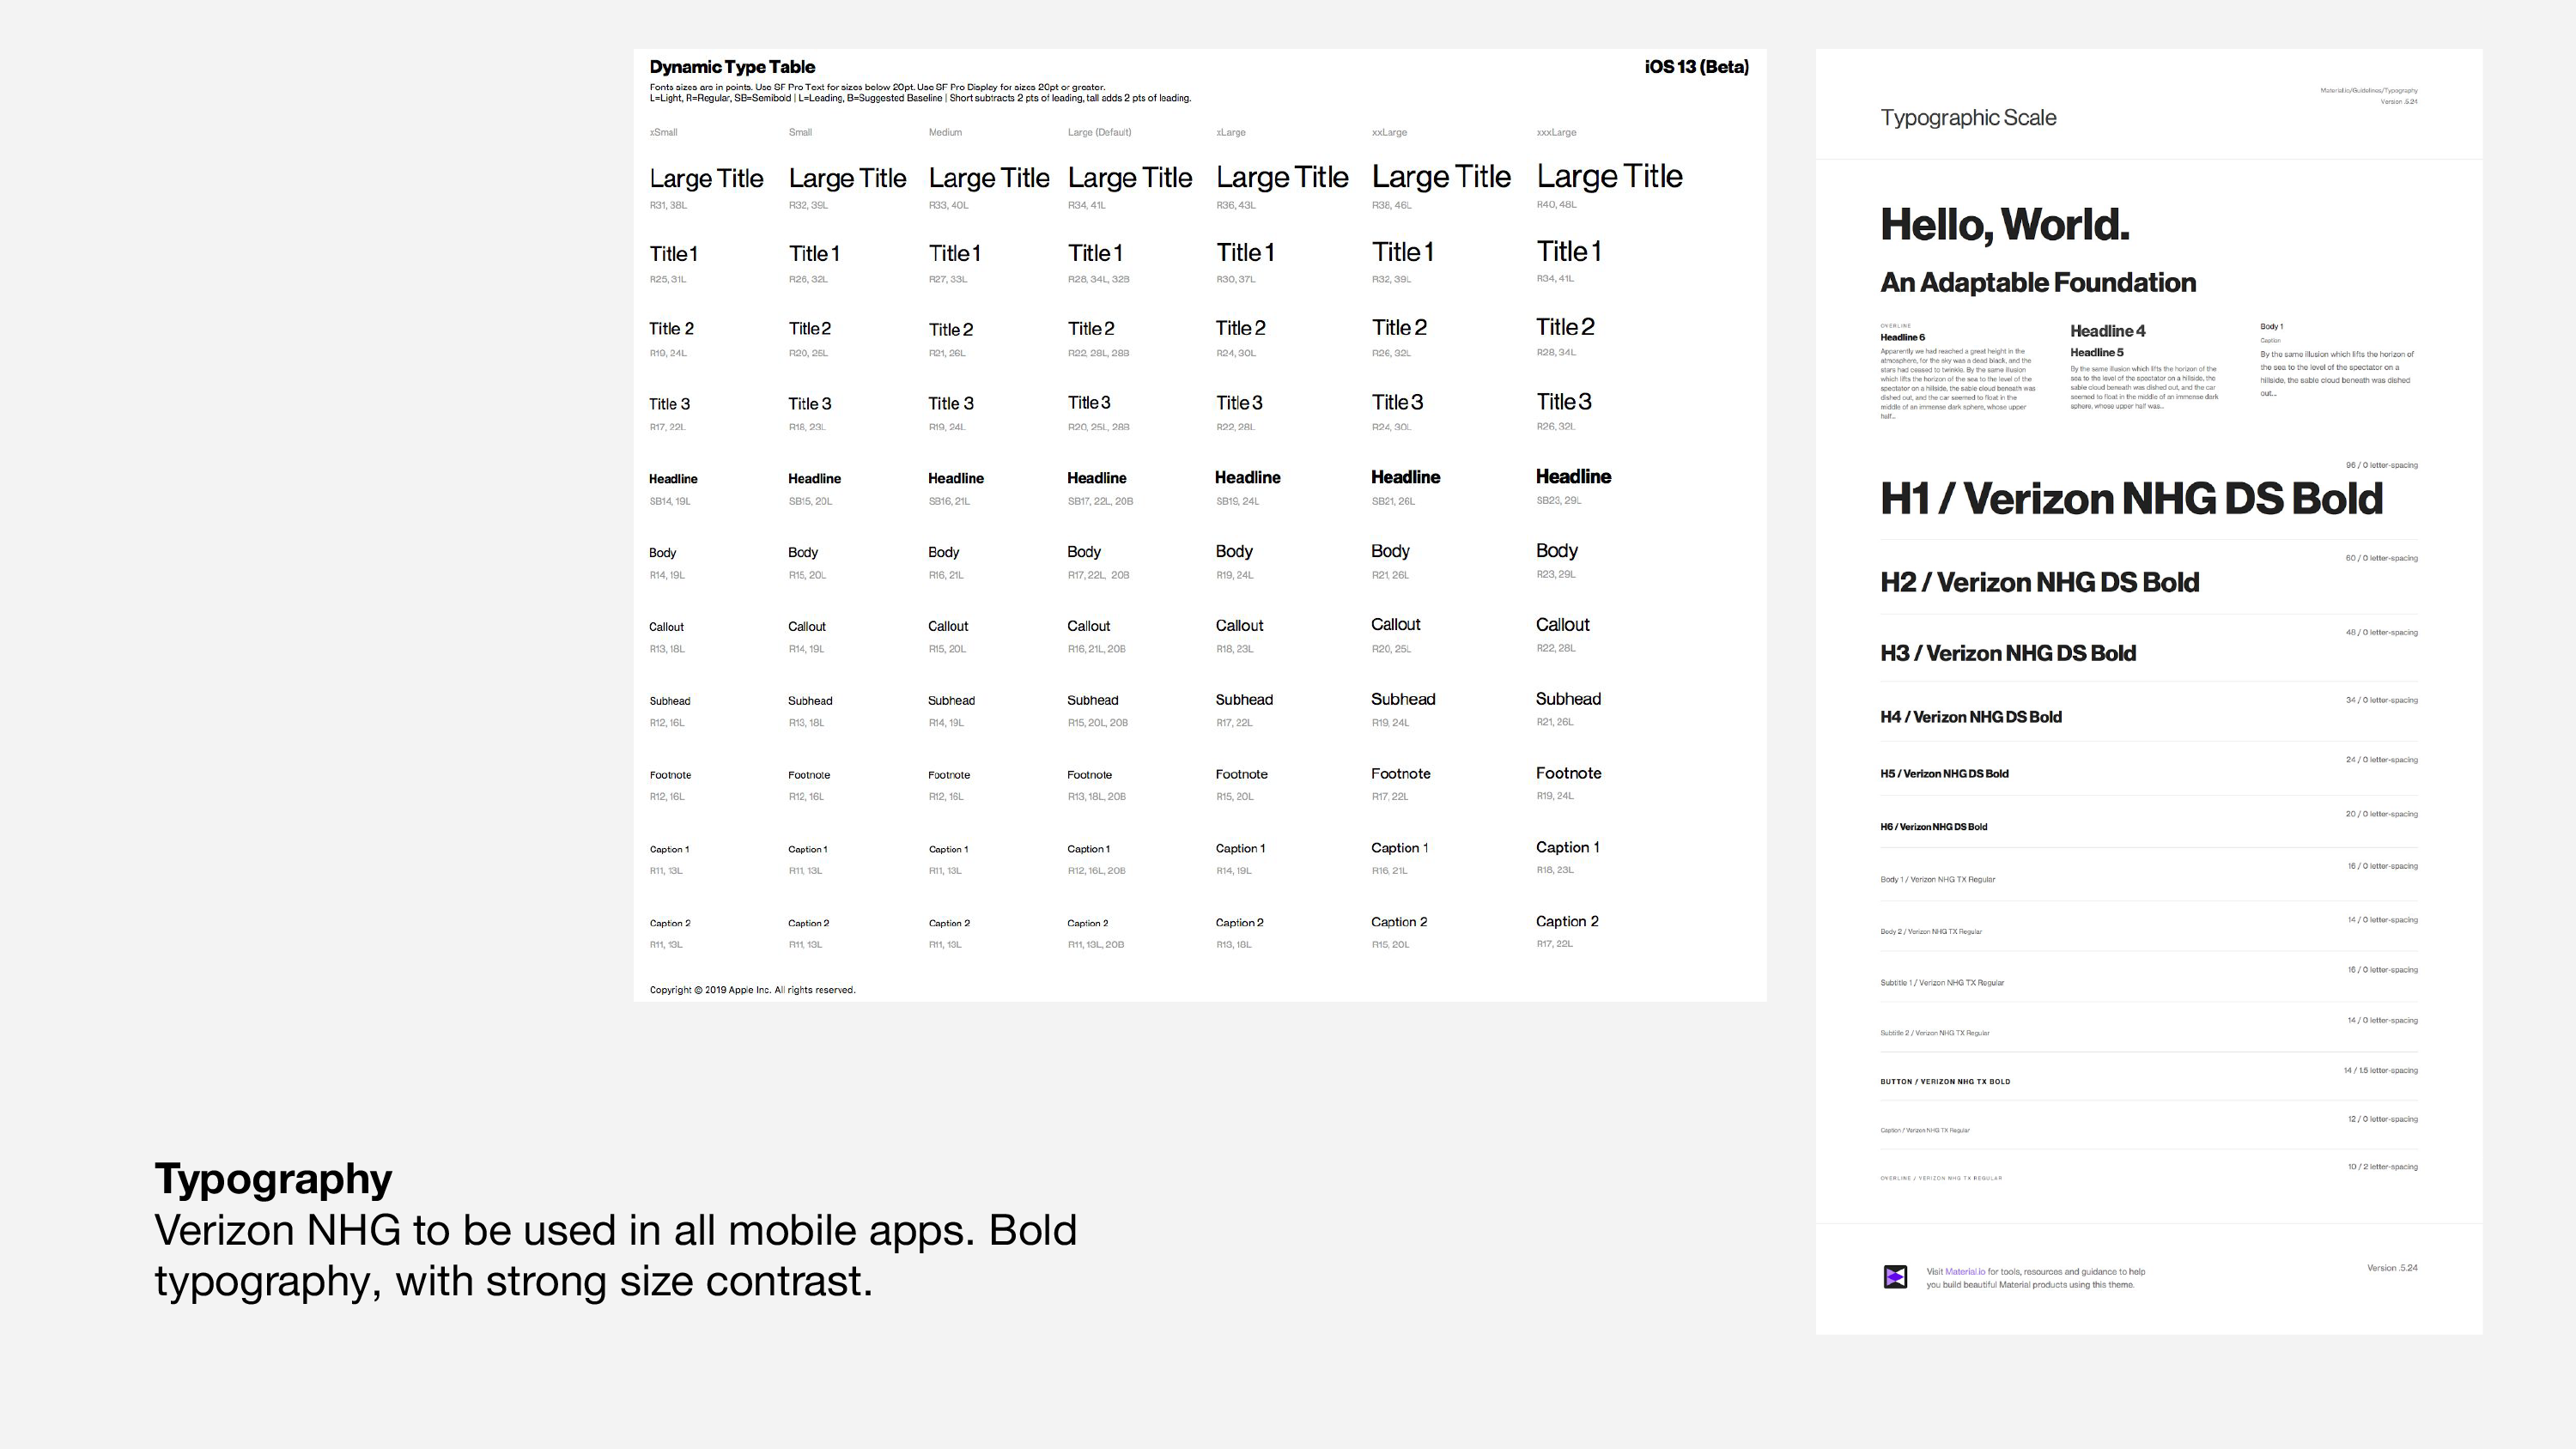The height and width of the screenshot is (1449, 2576).
Task: Click the xxxLarge column header
Action: click(x=1556, y=132)
